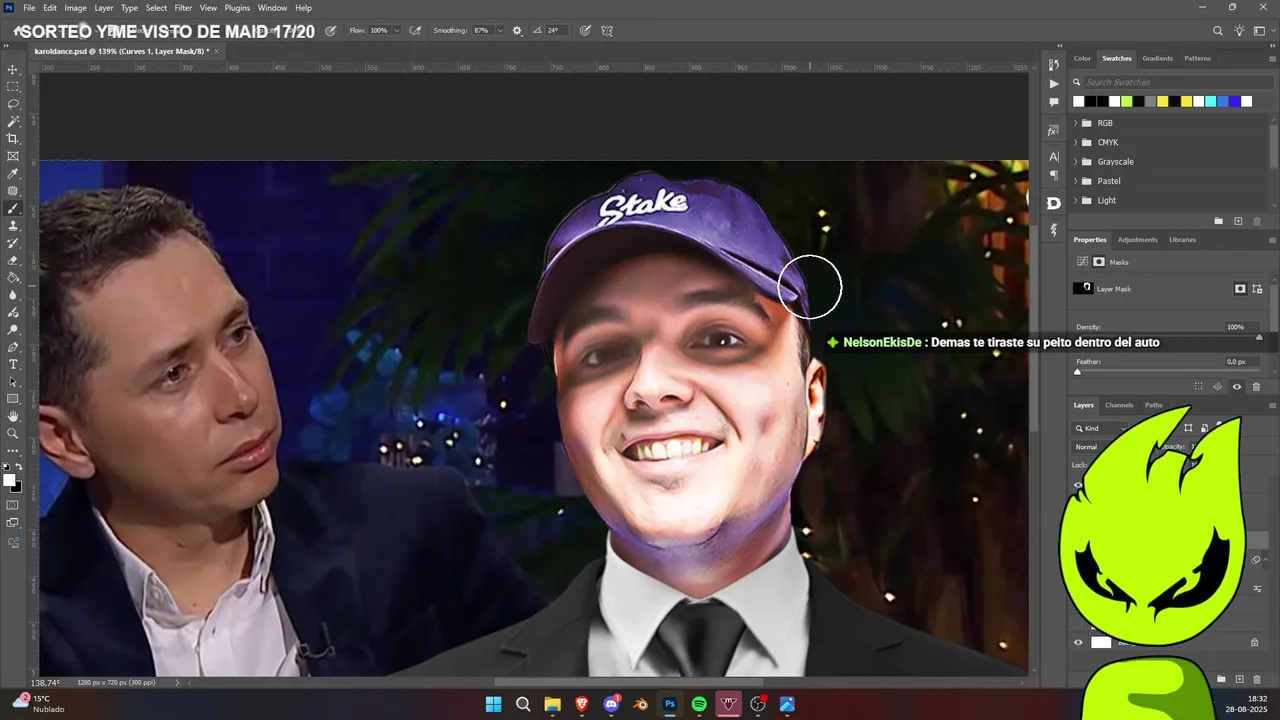The width and height of the screenshot is (1280, 720).
Task: Expand the Pastel swatch group
Action: click(x=1076, y=181)
